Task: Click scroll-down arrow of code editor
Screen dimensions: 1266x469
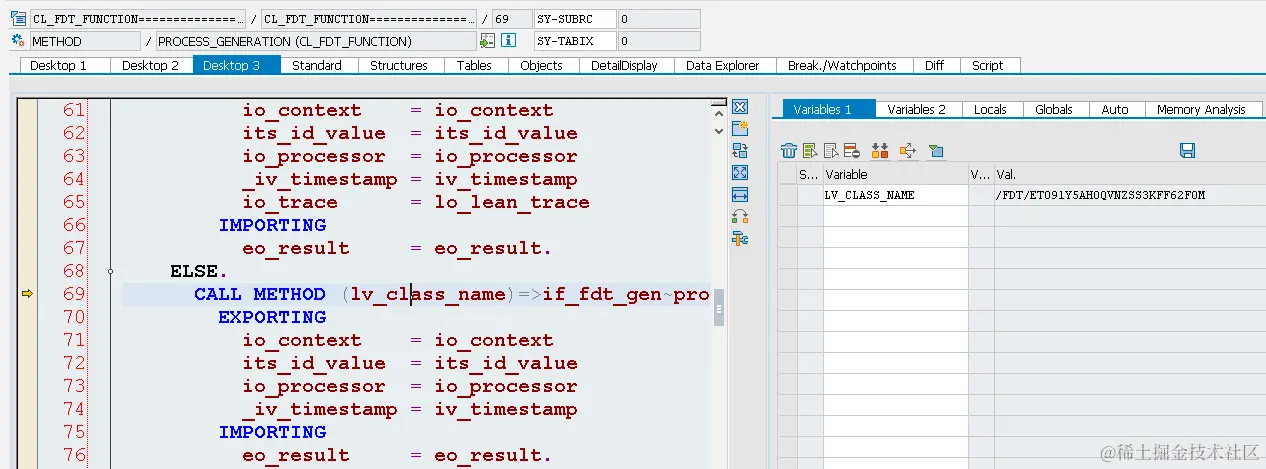Action: pyautogui.click(x=718, y=130)
